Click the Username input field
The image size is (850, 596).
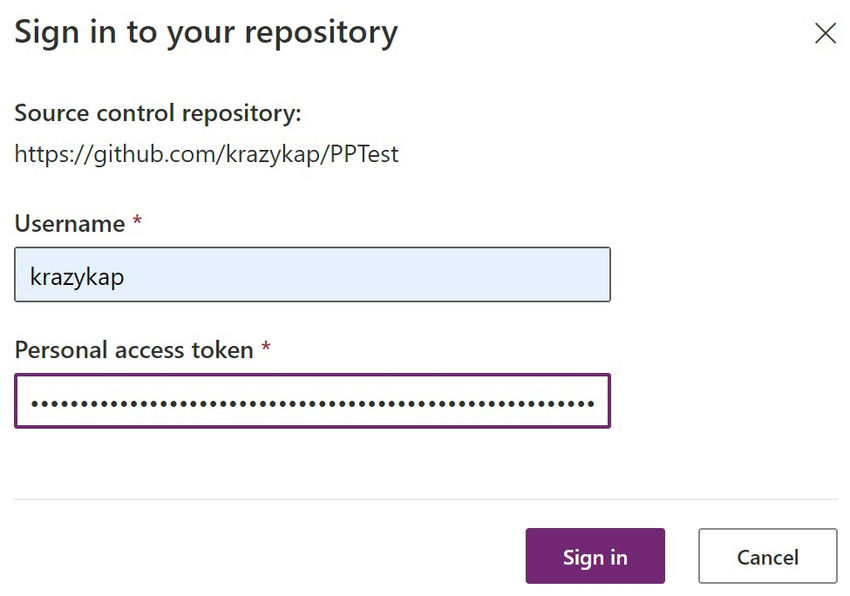point(310,273)
